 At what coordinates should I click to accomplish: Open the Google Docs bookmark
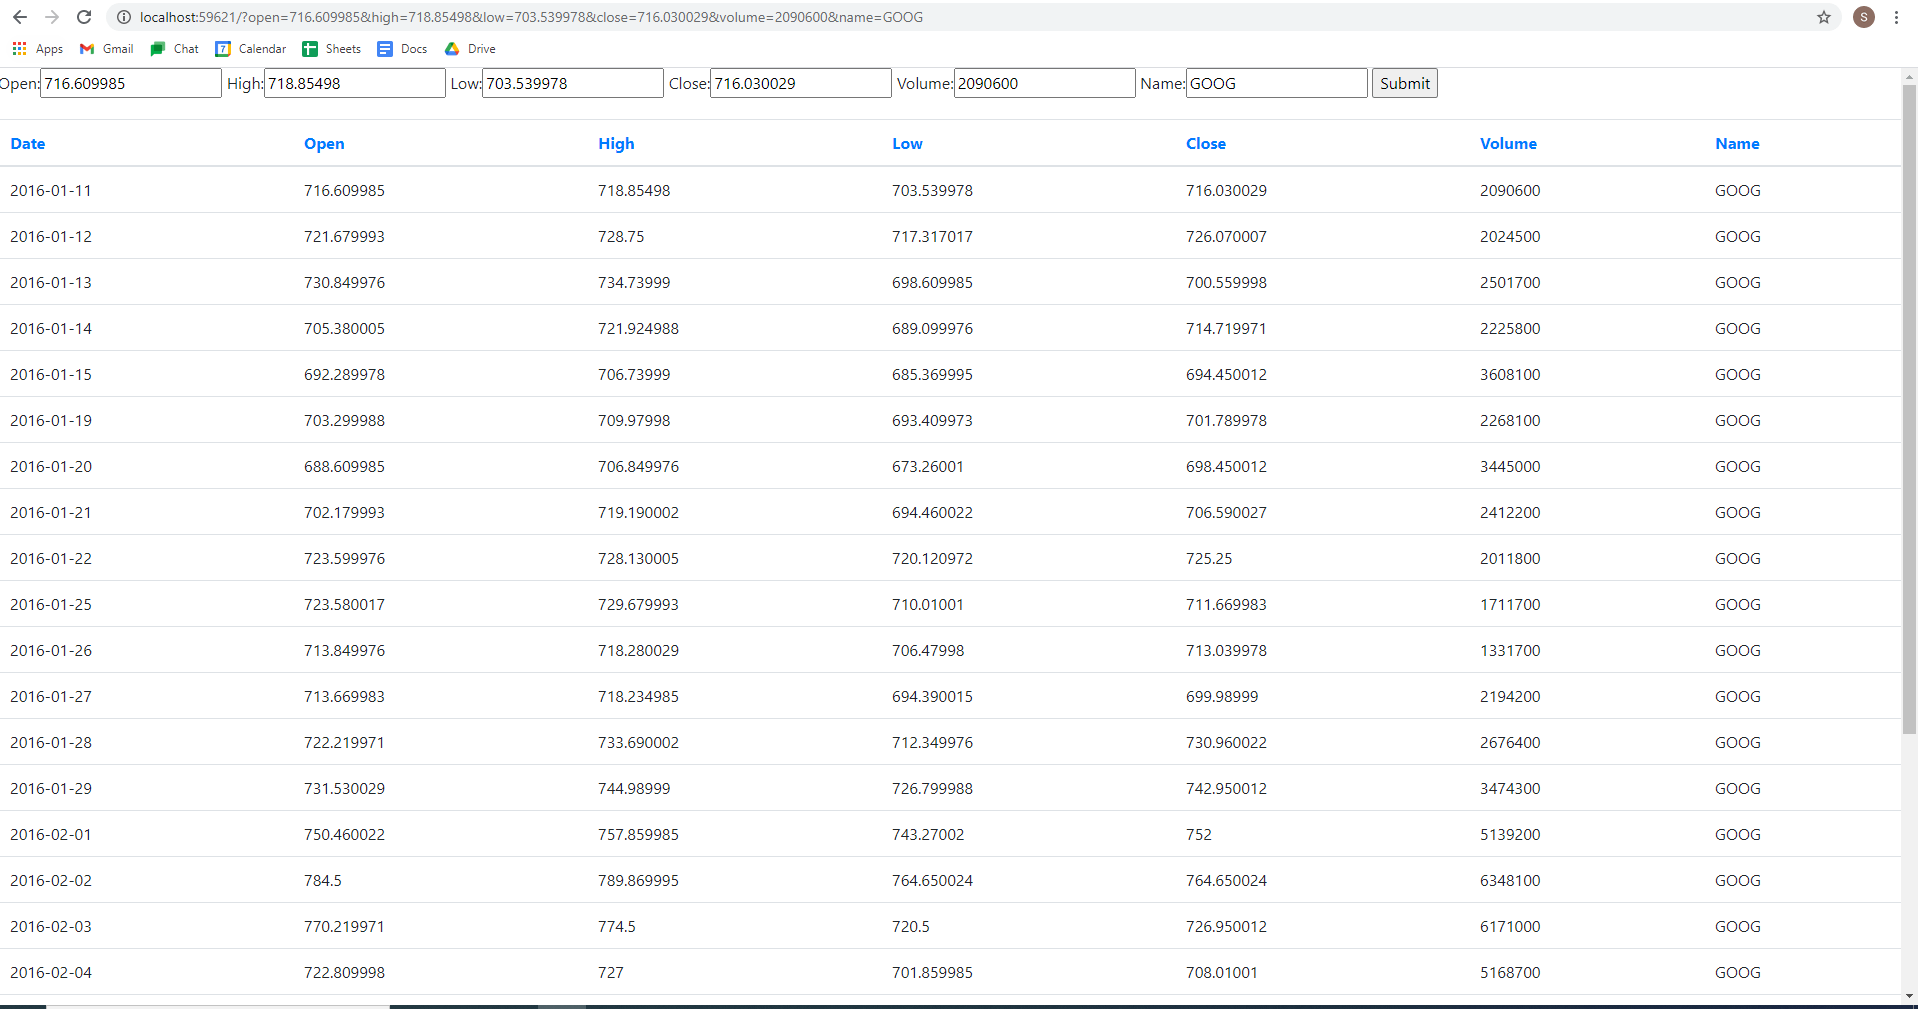click(x=401, y=48)
